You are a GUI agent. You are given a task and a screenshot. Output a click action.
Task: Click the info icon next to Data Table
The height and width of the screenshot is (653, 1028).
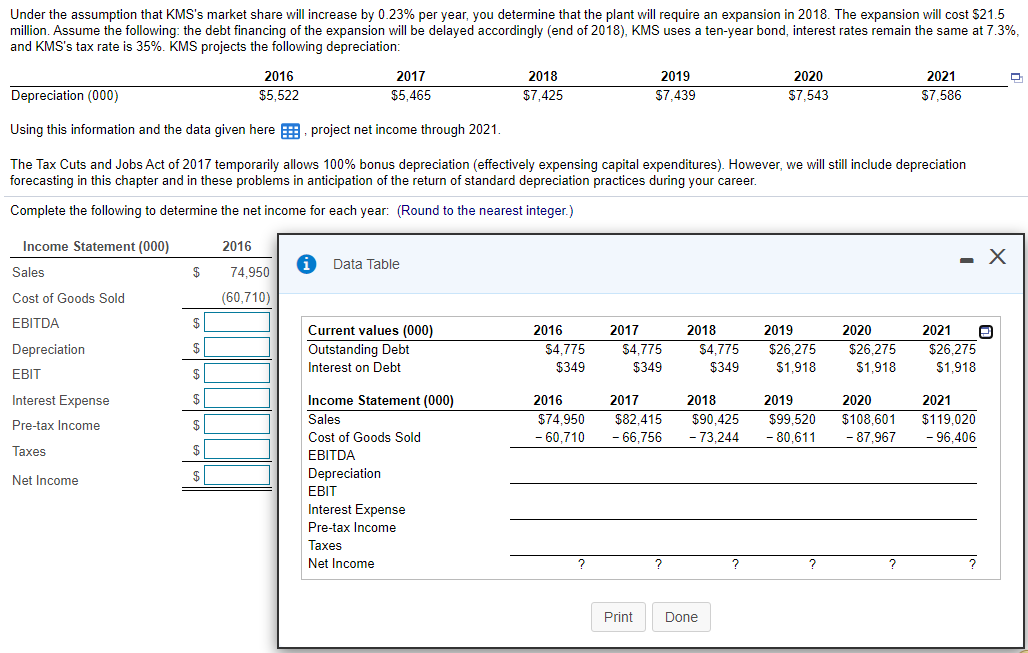click(306, 264)
